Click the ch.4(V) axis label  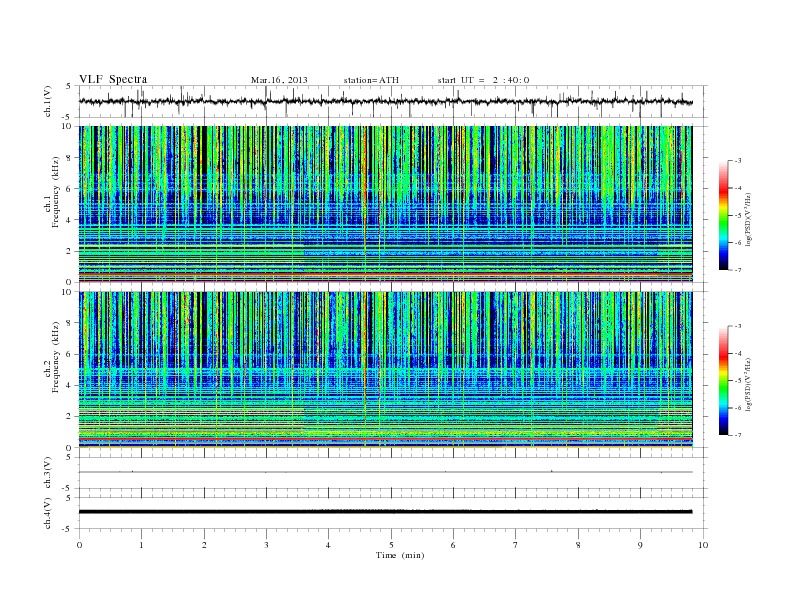pos(47,513)
